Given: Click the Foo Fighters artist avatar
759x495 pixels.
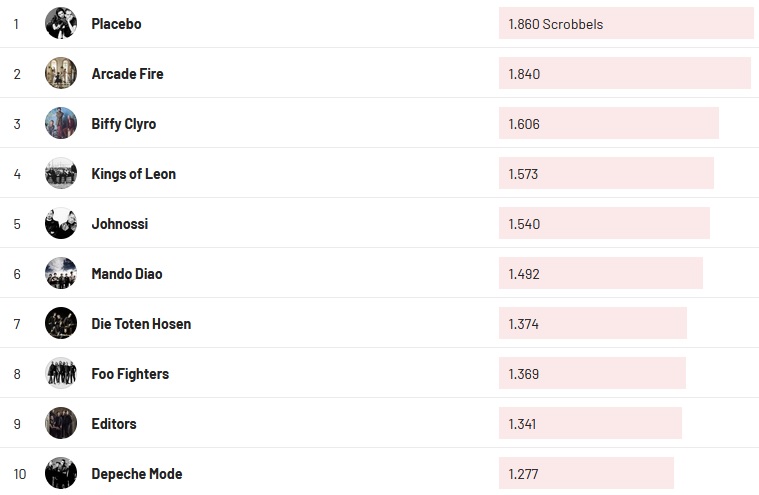Looking at the screenshot, I should point(61,373).
